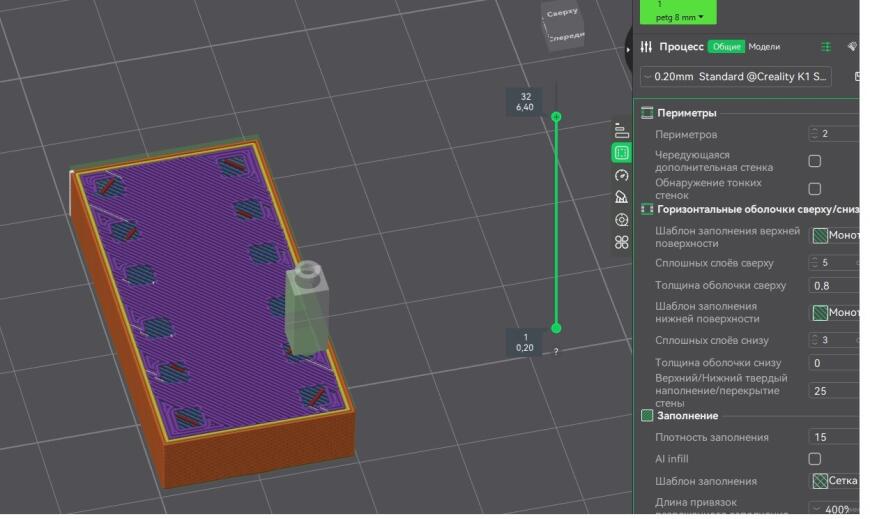Open the speed settings gauge icon
The height and width of the screenshot is (519, 870).
click(621, 175)
